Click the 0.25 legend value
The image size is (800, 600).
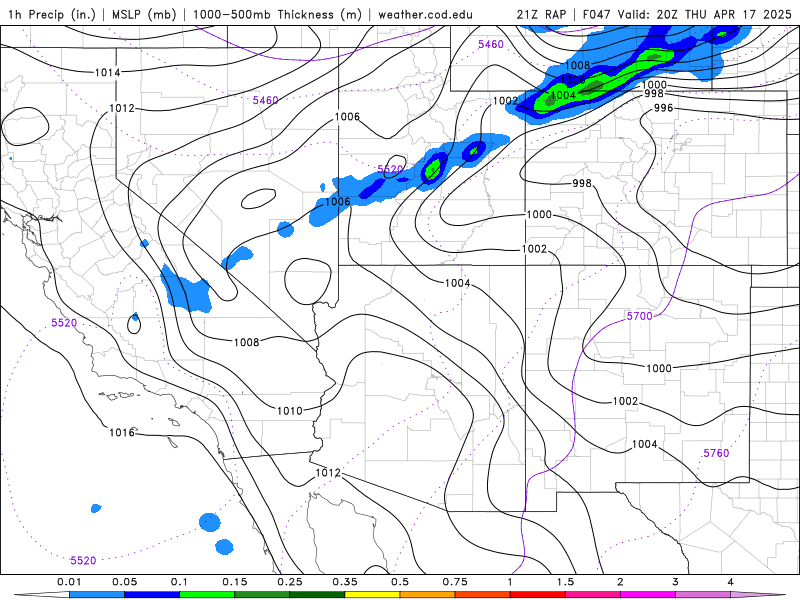[290, 582]
